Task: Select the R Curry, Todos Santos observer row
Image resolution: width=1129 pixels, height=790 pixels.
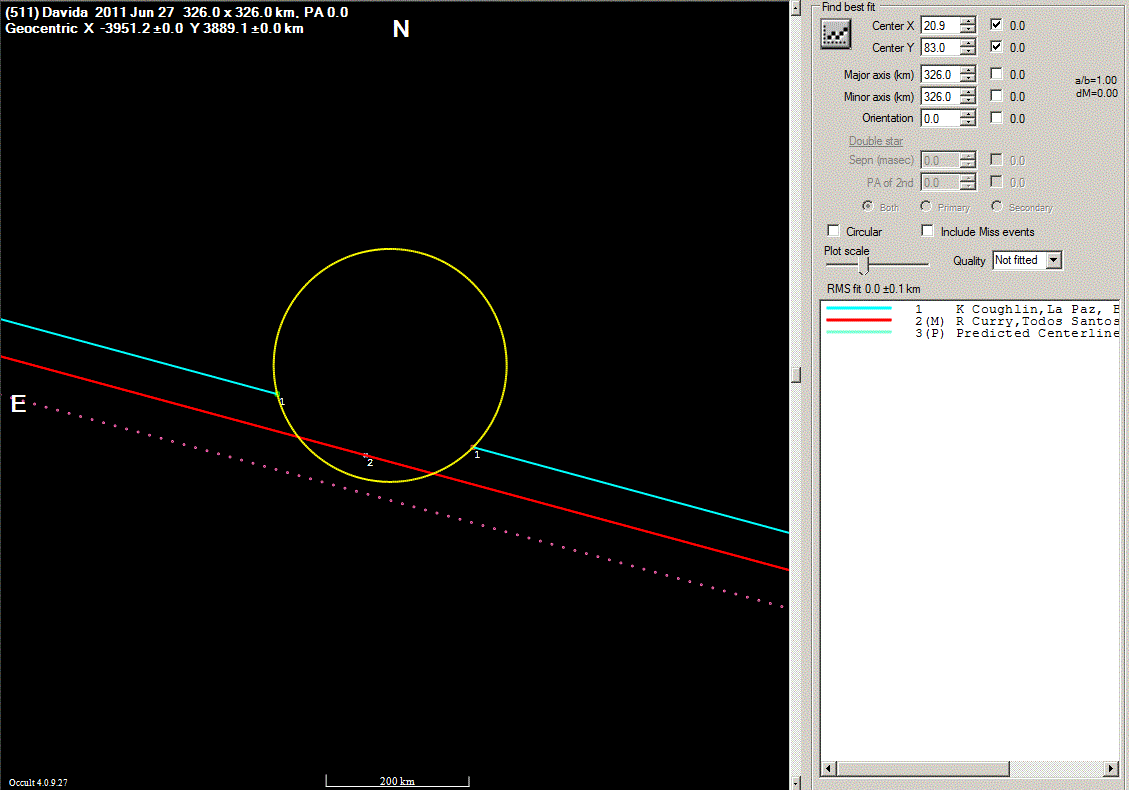Action: [x=970, y=321]
